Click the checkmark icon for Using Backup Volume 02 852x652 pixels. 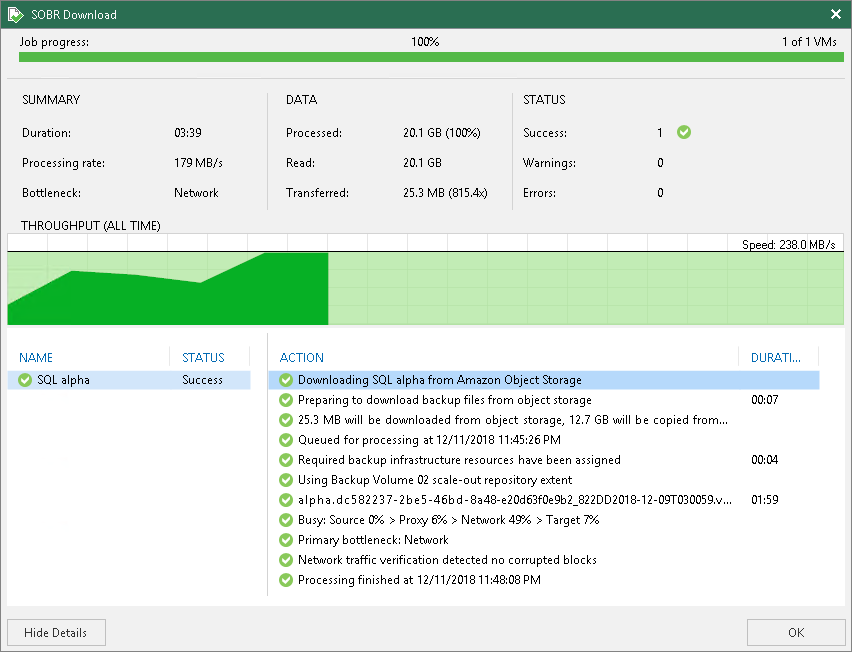286,480
